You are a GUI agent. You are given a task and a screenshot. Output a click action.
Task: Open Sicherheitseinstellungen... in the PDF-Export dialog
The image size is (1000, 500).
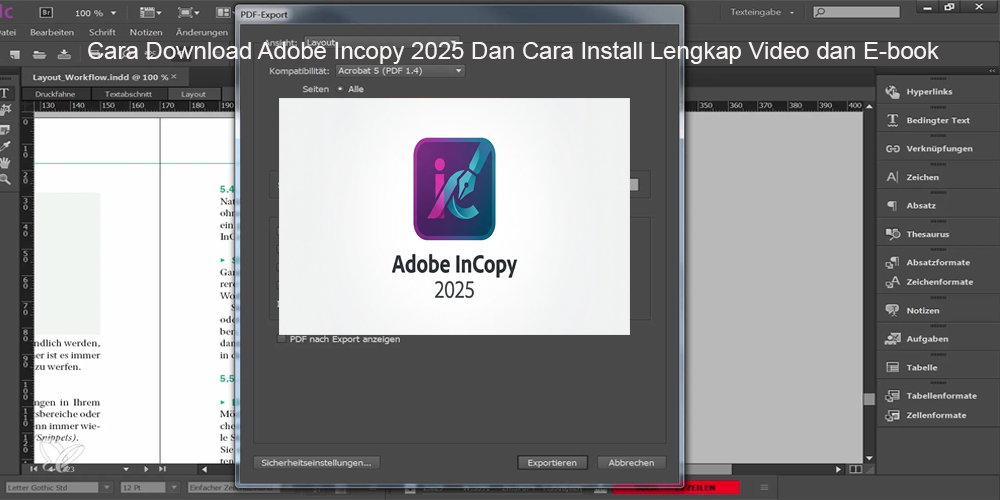coord(316,463)
